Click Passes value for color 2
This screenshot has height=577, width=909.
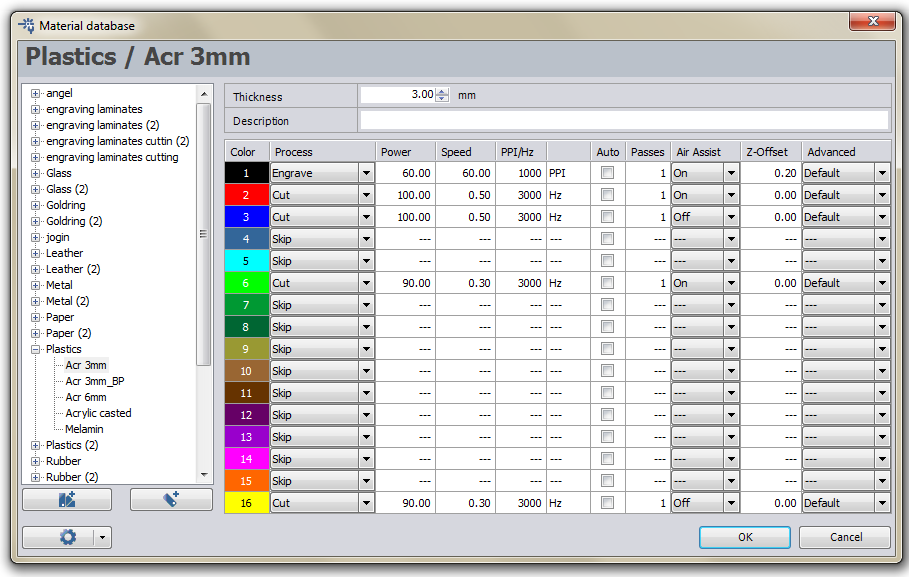click(x=648, y=195)
